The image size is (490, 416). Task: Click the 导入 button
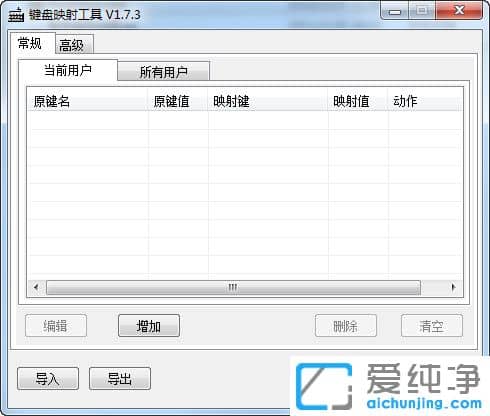[x=48, y=379]
